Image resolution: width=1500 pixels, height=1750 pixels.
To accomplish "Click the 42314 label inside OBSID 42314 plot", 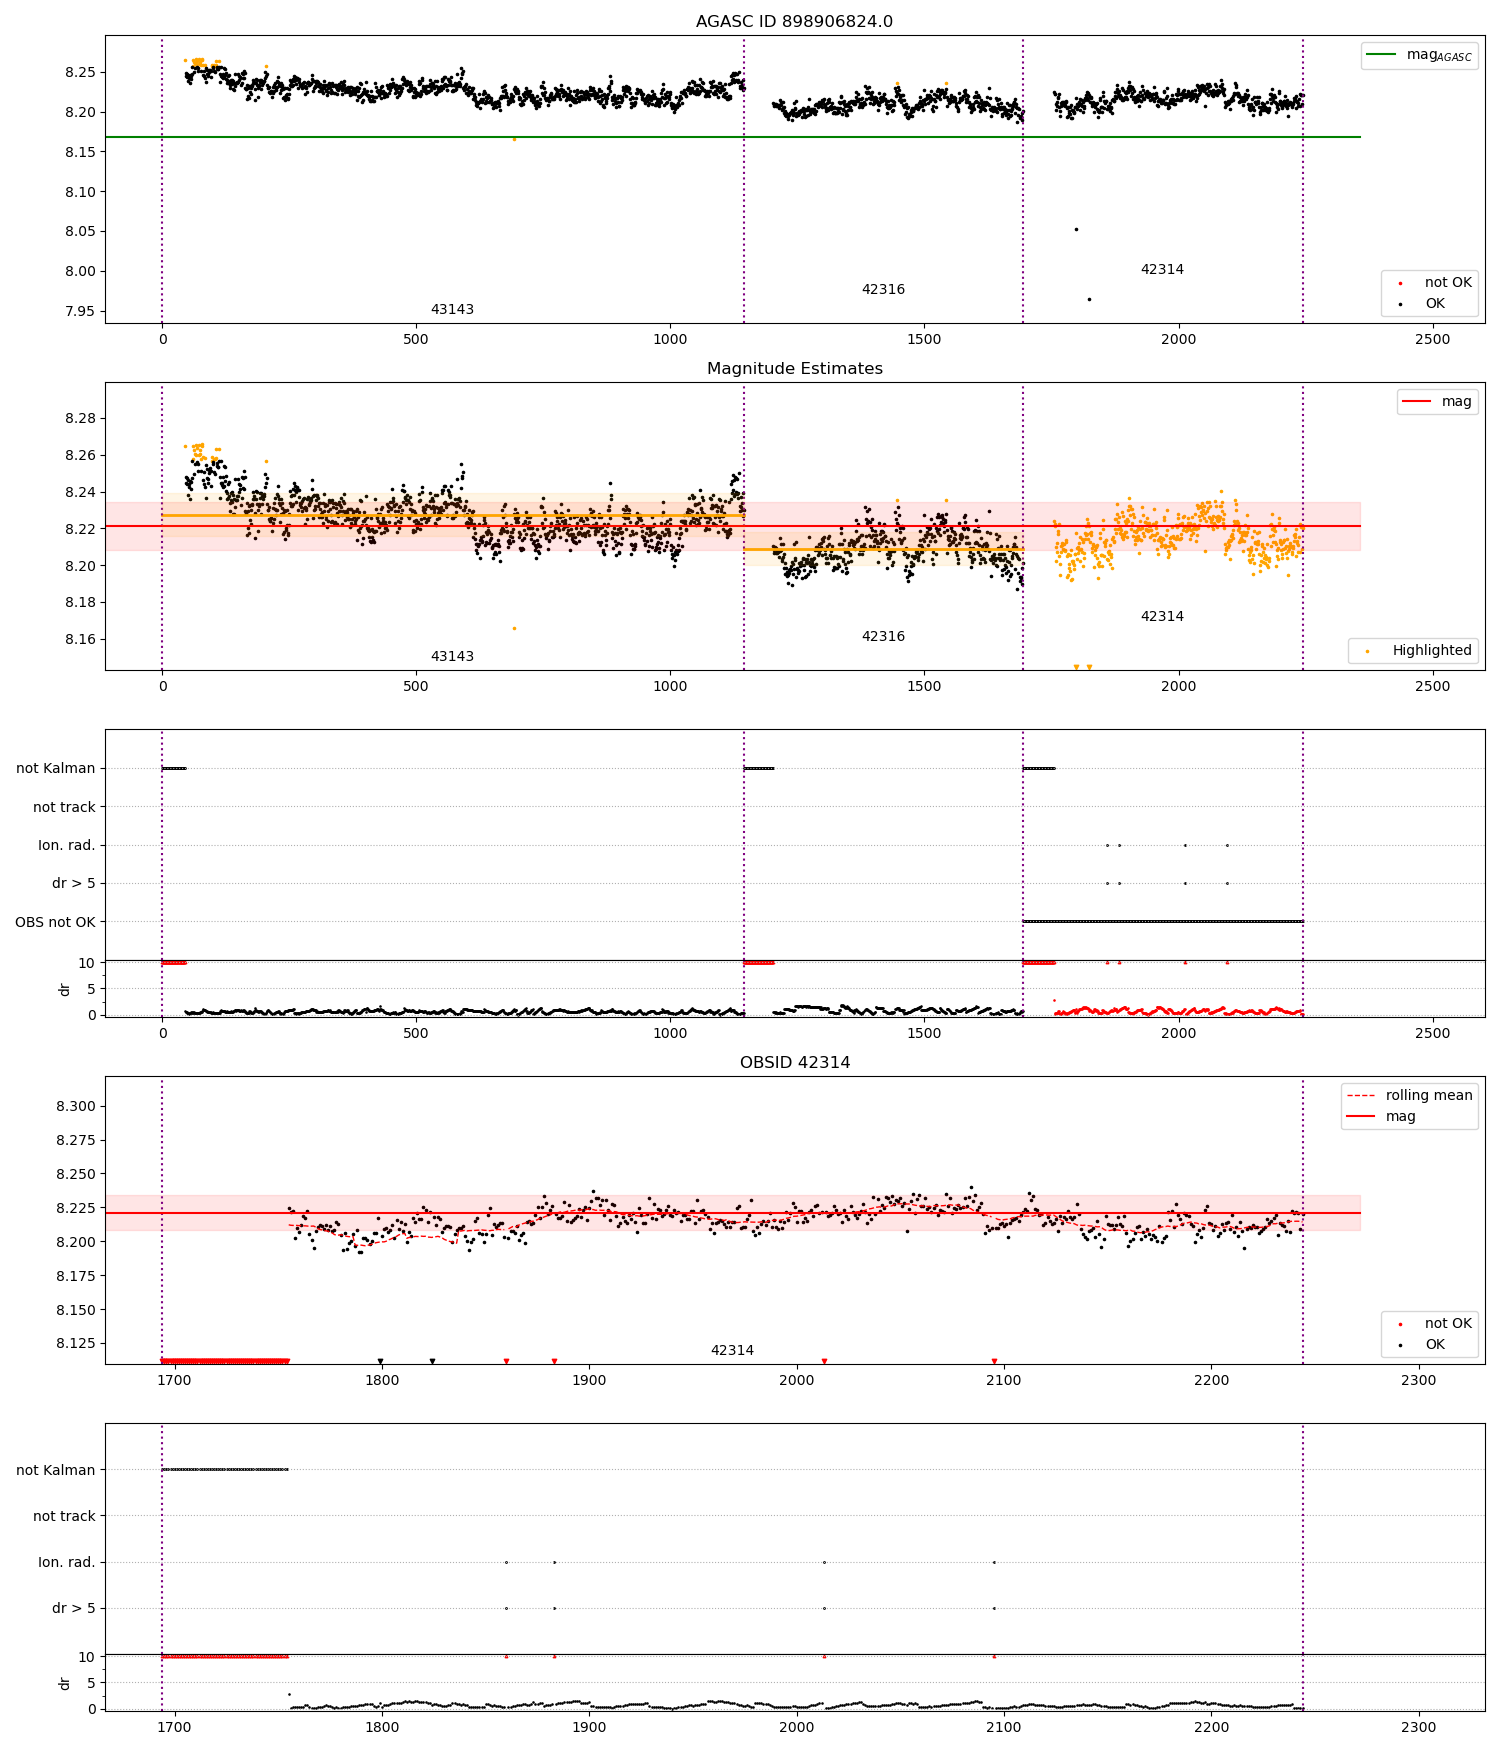I will coord(732,1351).
